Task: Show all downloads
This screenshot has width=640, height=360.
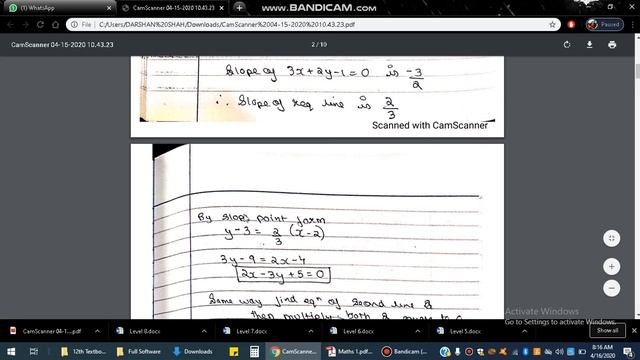Action: [x=607, y=331]
